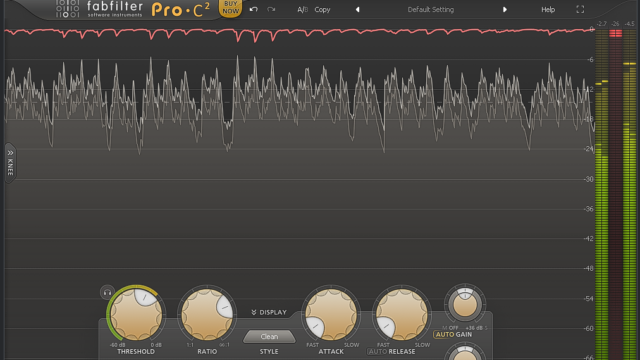Go to next preset with right arrow

tap(505, 9)
